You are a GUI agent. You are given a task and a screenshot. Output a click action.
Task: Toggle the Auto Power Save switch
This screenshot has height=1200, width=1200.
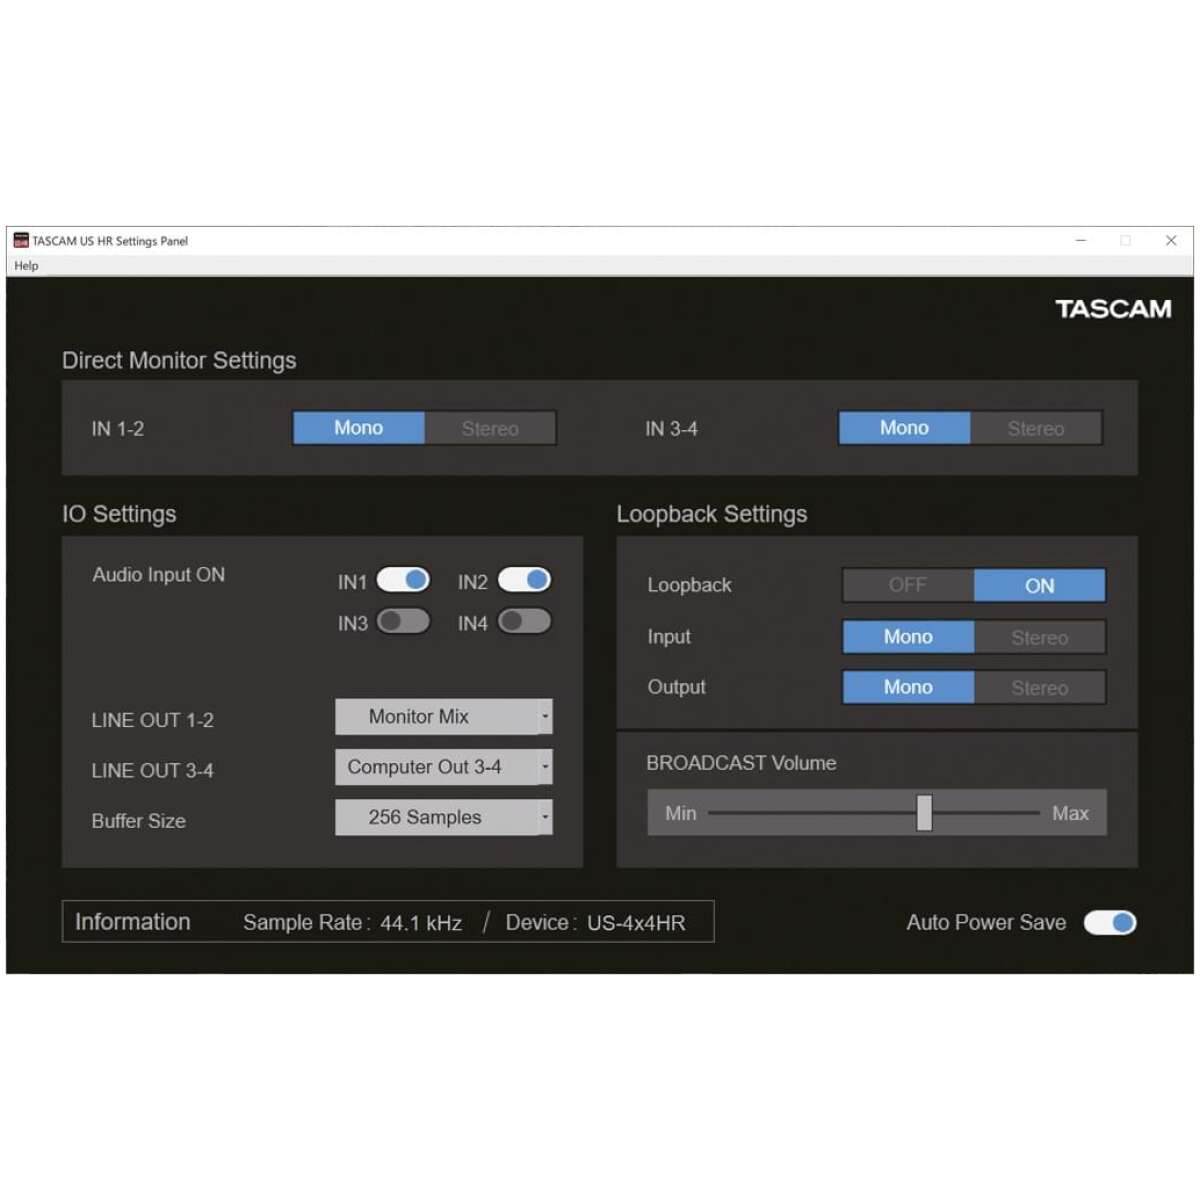1110,922
